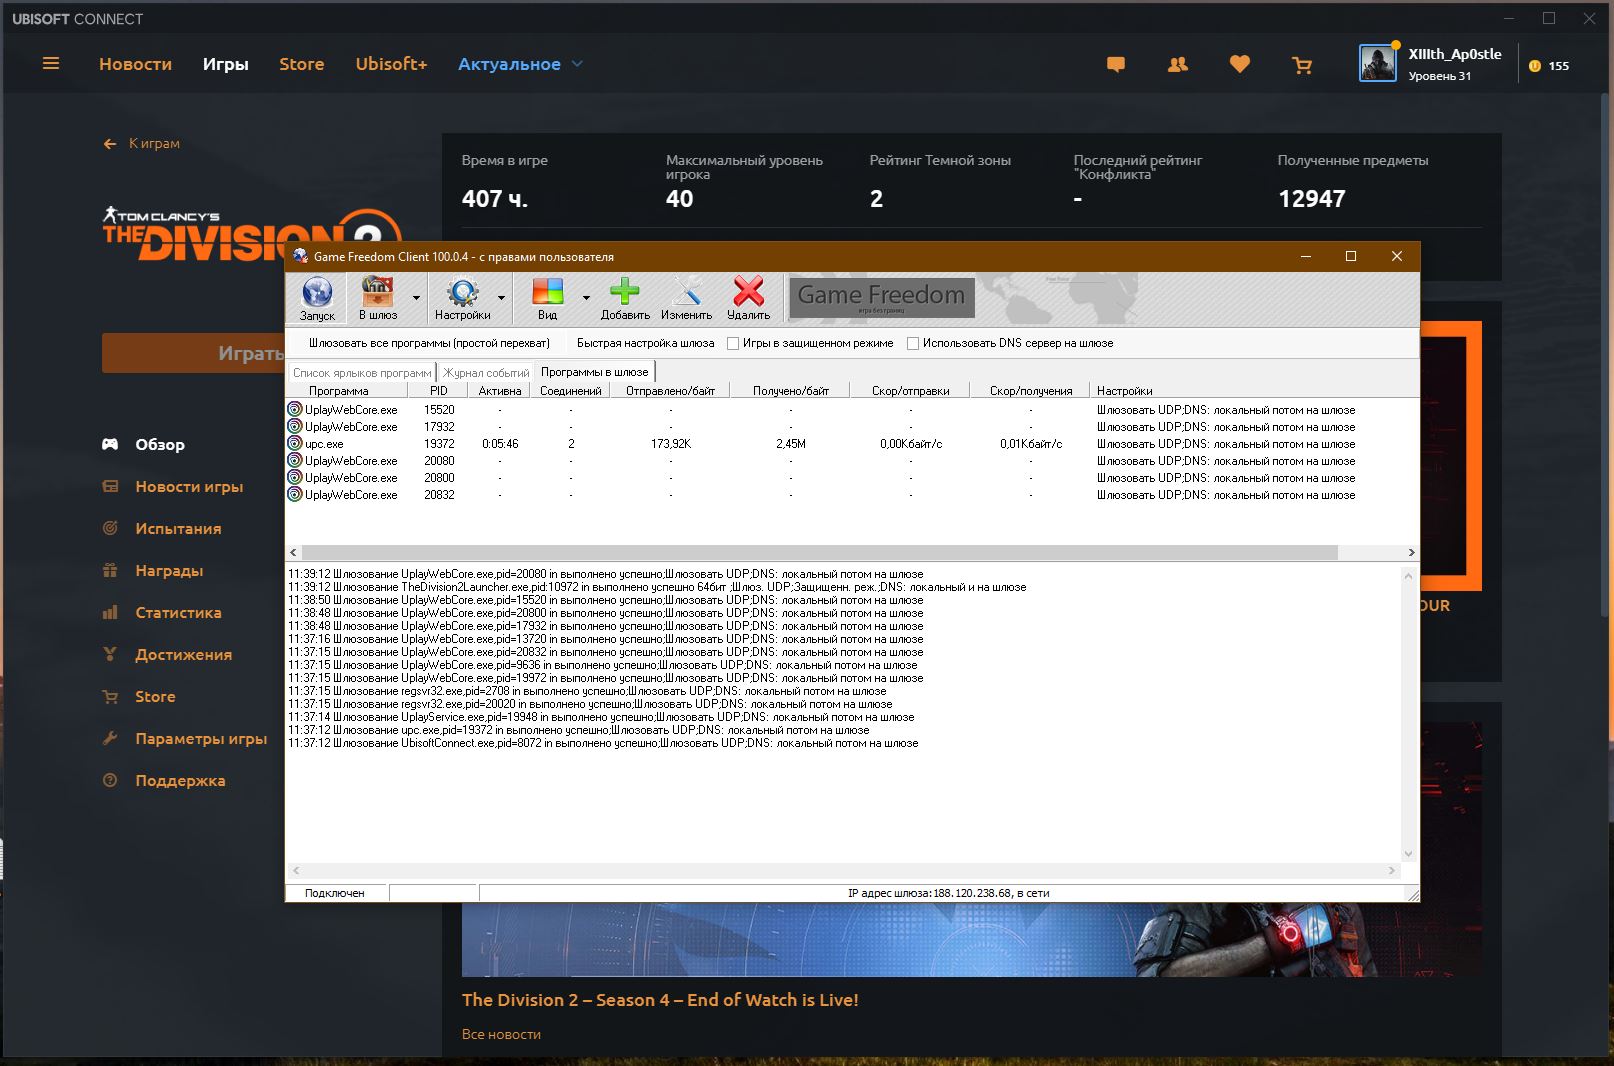Enable Игры в защищенном режиме checkbox
This screenshot has width=1614, height=1066.
pyautogui.click(x=733, y=344)
